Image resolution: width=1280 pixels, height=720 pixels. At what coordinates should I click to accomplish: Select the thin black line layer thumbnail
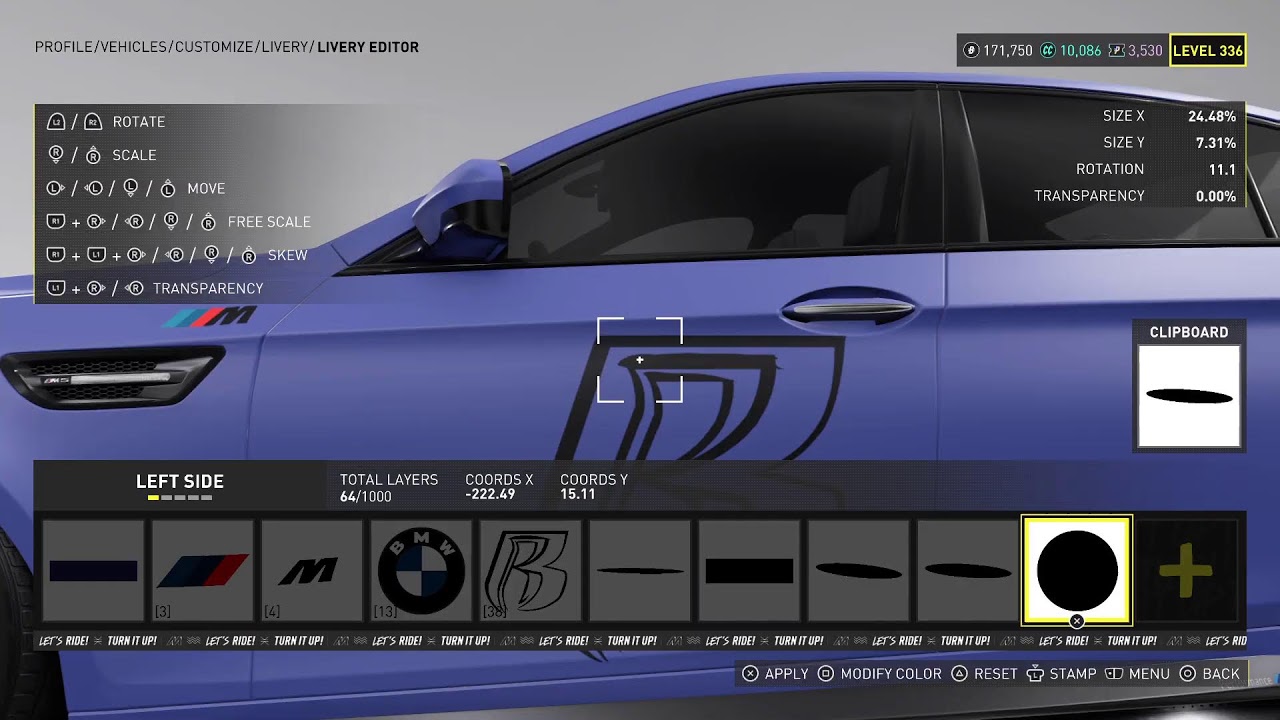tap(640, 571)
